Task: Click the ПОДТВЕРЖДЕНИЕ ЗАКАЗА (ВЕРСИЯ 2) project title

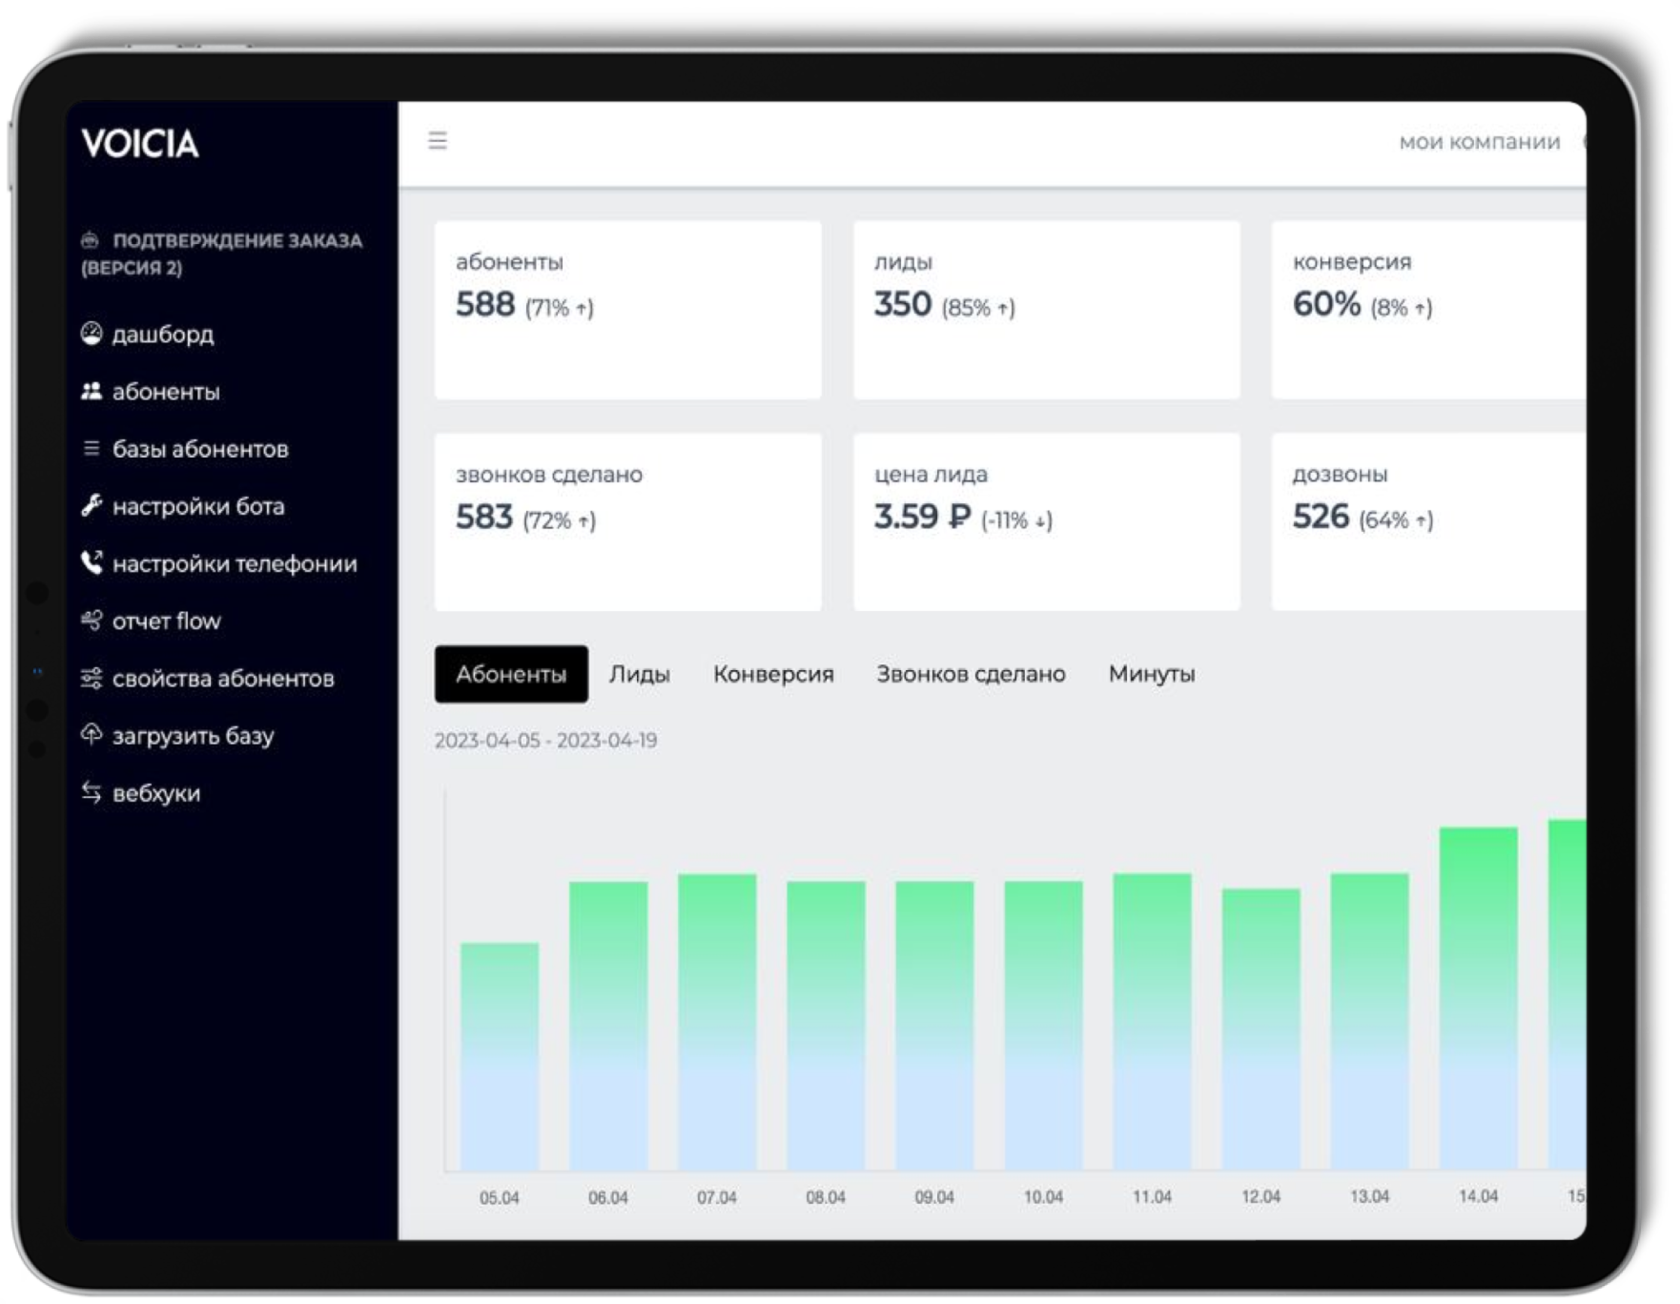Action: pos(222,254)
